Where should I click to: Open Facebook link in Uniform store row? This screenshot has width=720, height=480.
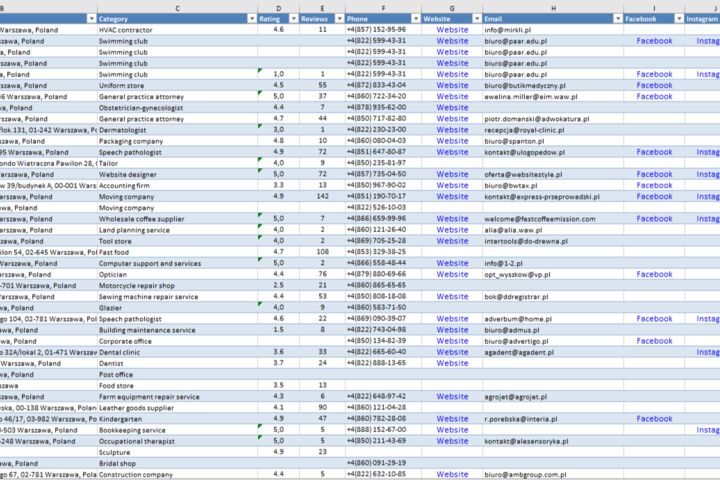pyautogui.click(x=654, y=85)
